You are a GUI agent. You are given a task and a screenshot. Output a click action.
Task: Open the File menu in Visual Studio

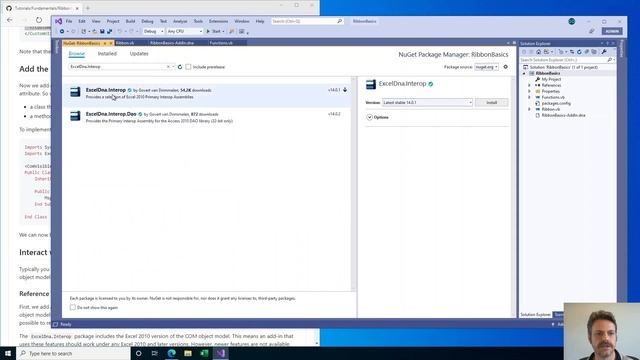(69, 21)
